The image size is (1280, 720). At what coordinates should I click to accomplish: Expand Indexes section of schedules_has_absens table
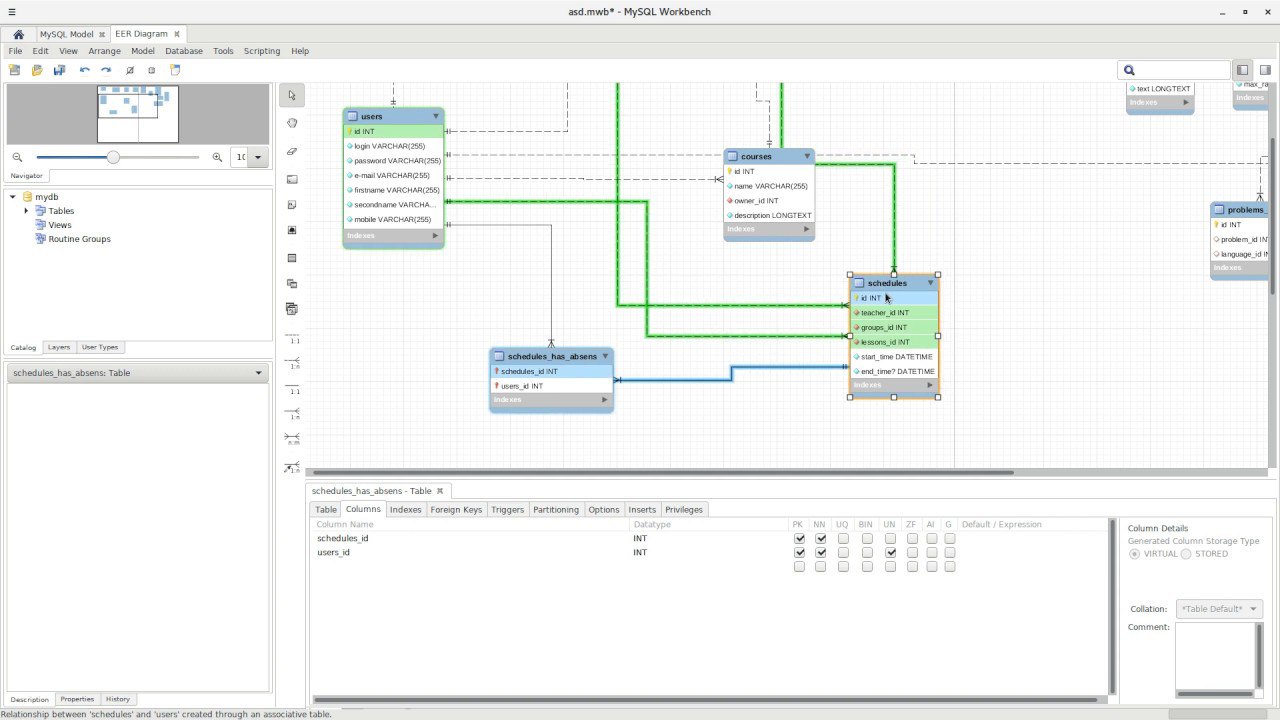click(604, 400)
